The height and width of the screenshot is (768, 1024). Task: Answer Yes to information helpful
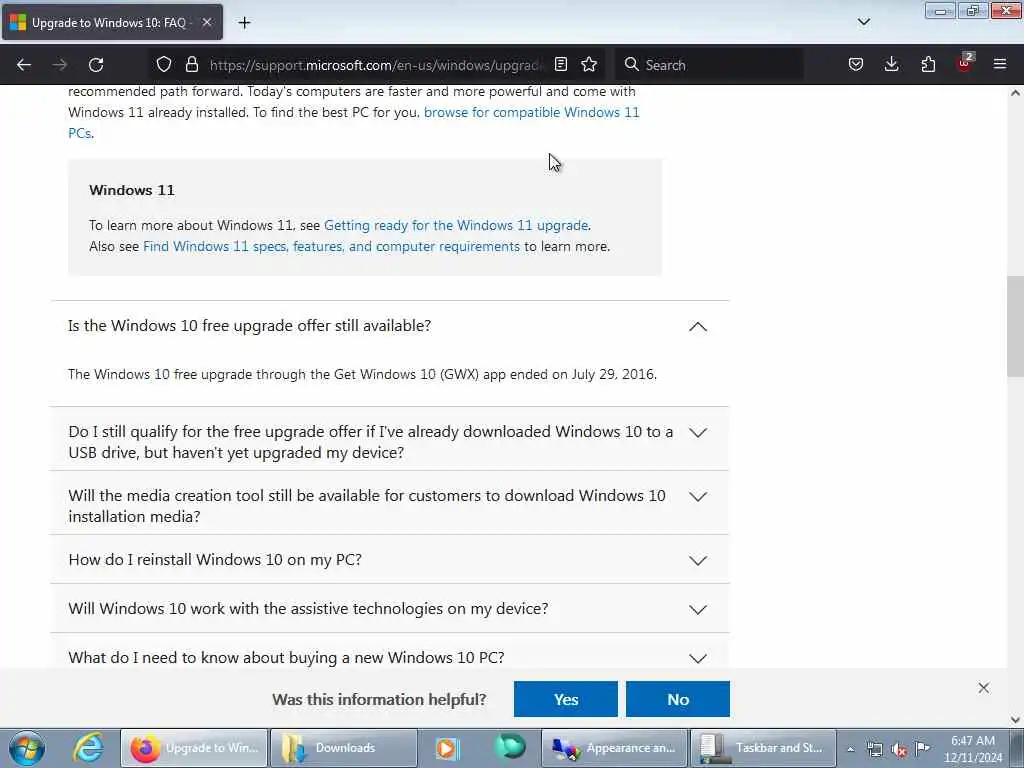coord(566,699)
